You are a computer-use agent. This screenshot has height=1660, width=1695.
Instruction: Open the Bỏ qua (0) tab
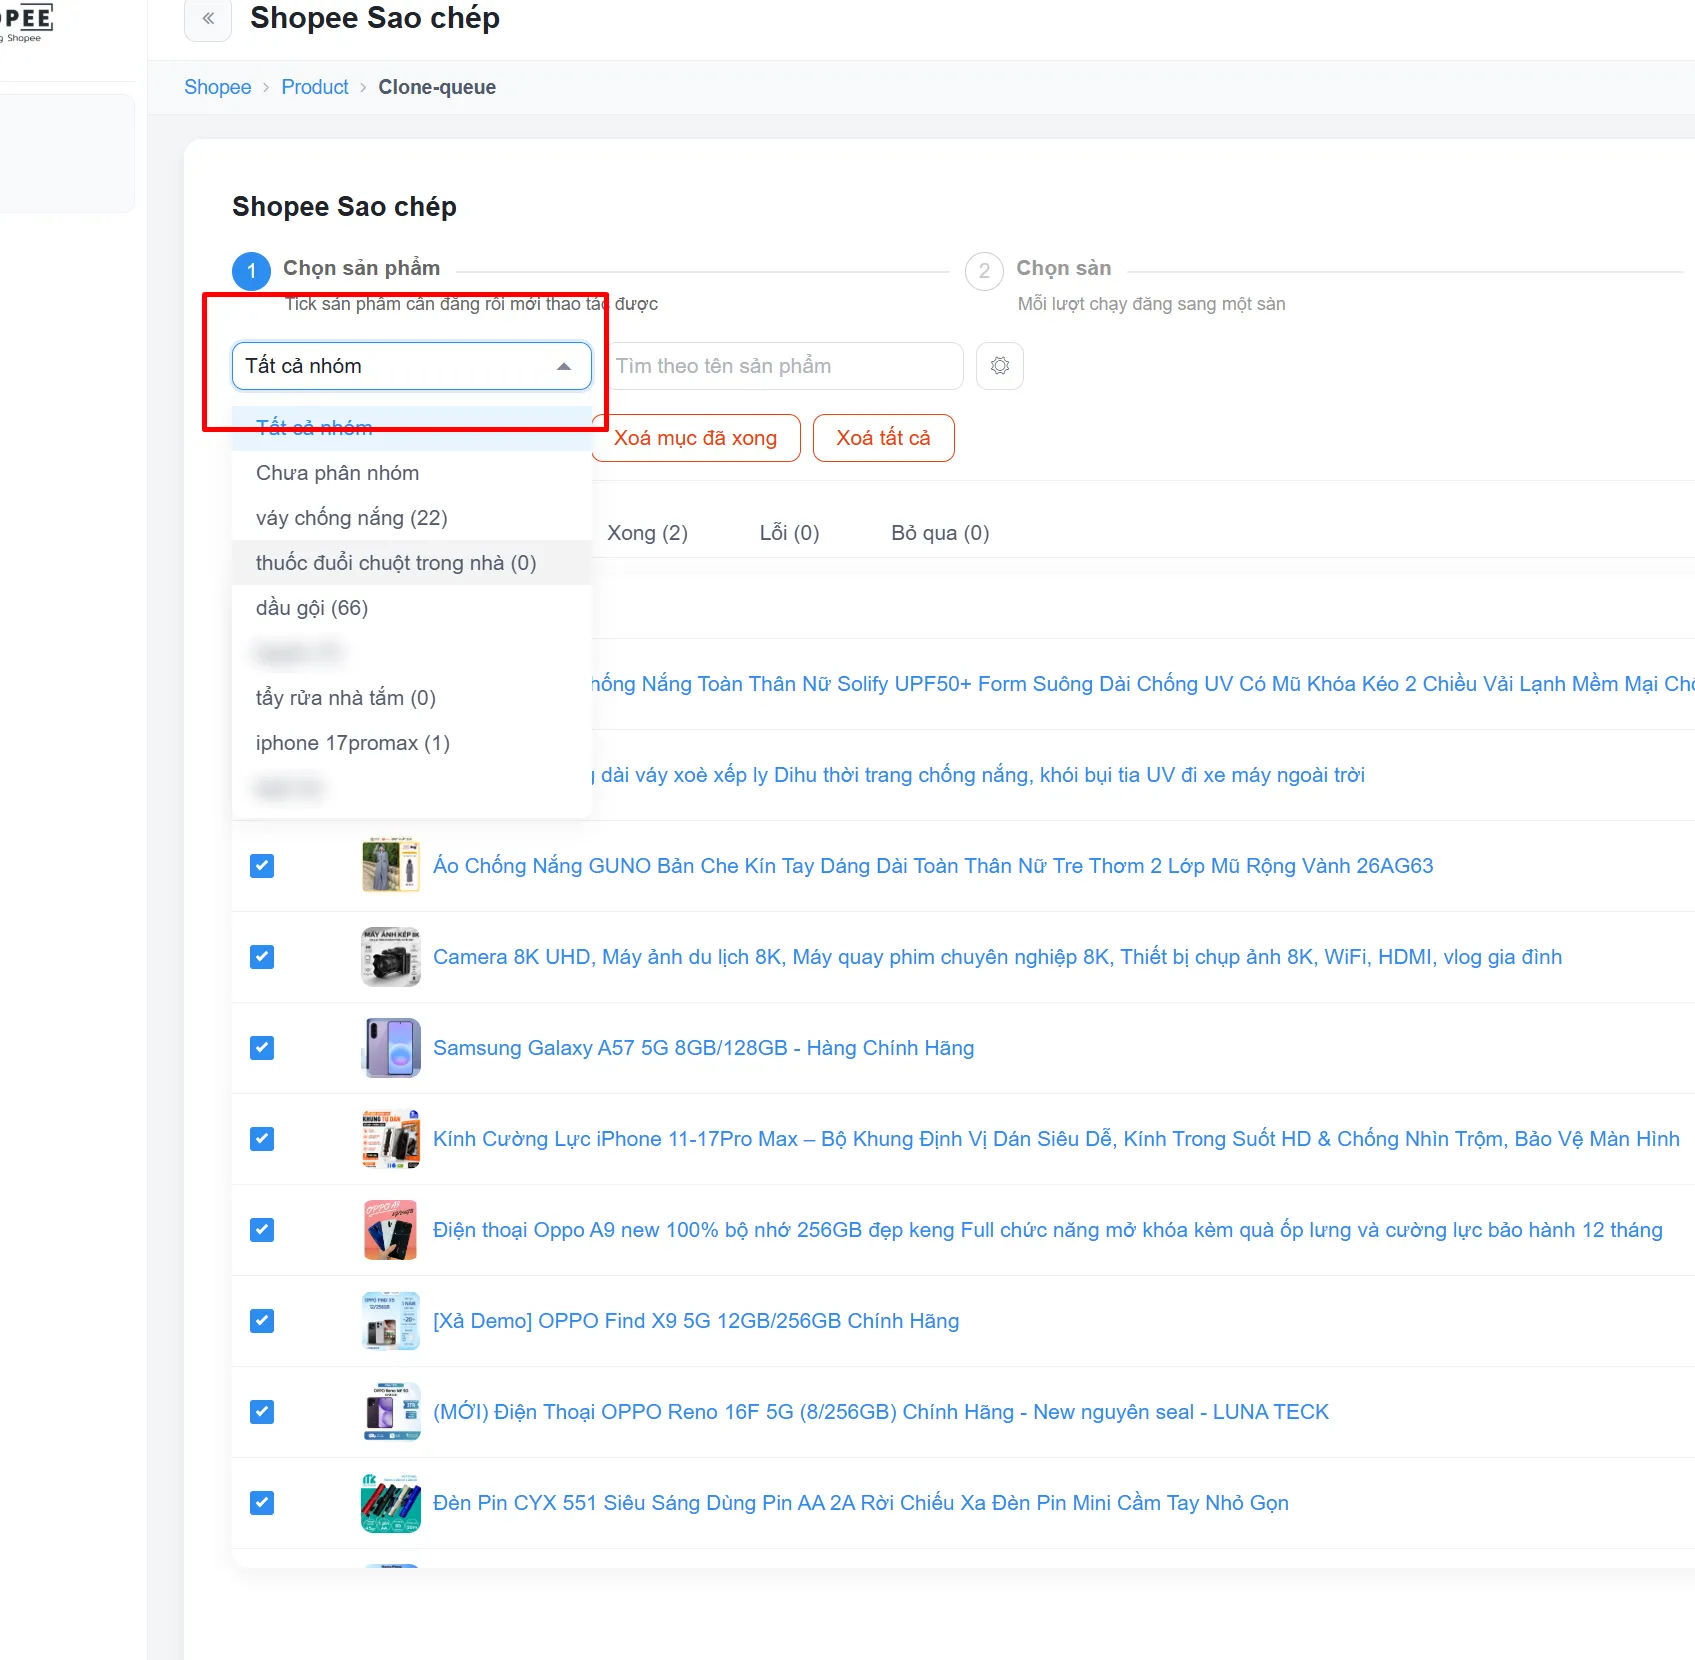click(x=940, y=533)
